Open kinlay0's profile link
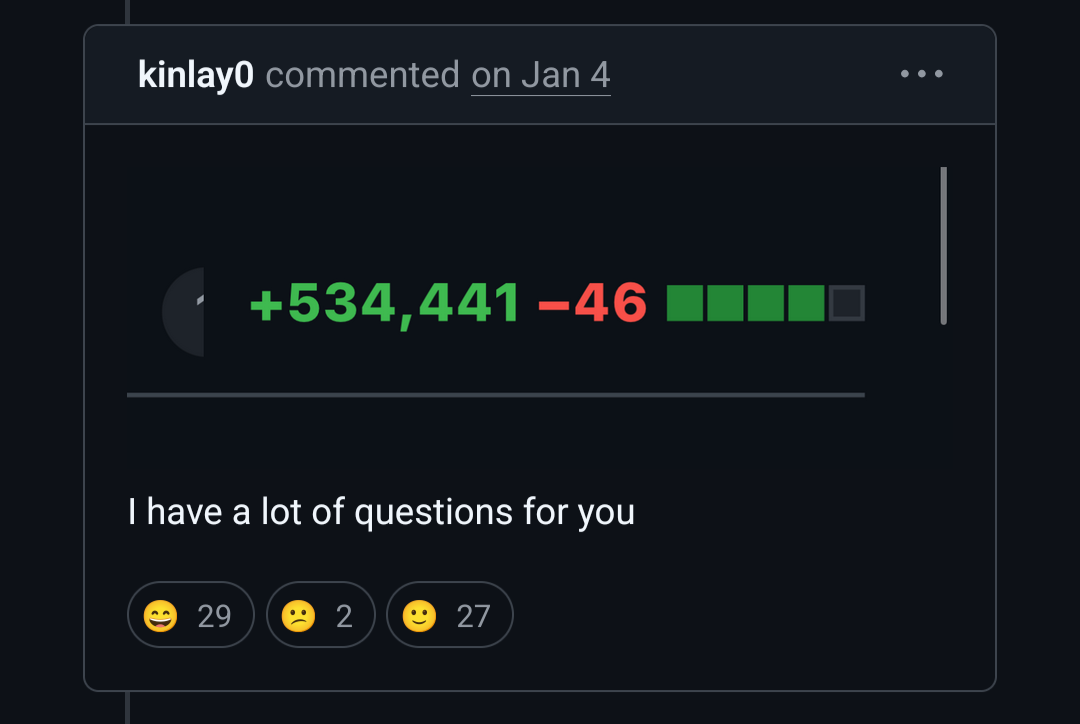Screen dimensions: 1080x724 click(x=195, y=74)
